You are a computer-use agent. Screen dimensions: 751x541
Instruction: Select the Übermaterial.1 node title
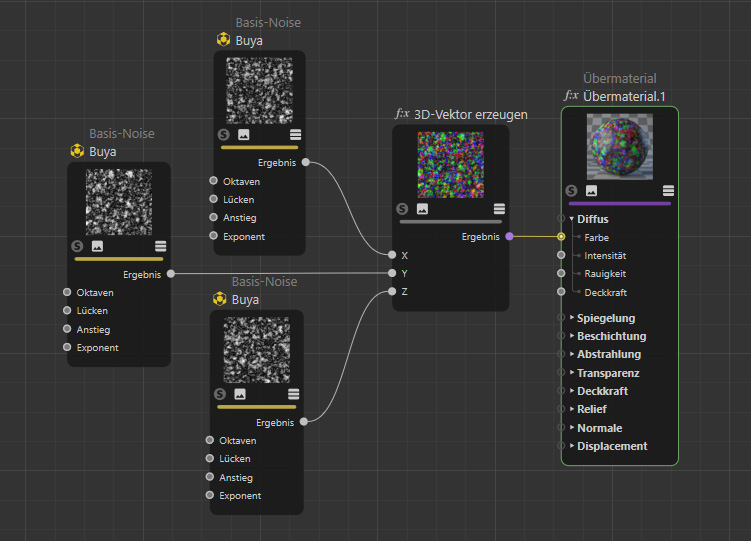[x=624, y=96]
